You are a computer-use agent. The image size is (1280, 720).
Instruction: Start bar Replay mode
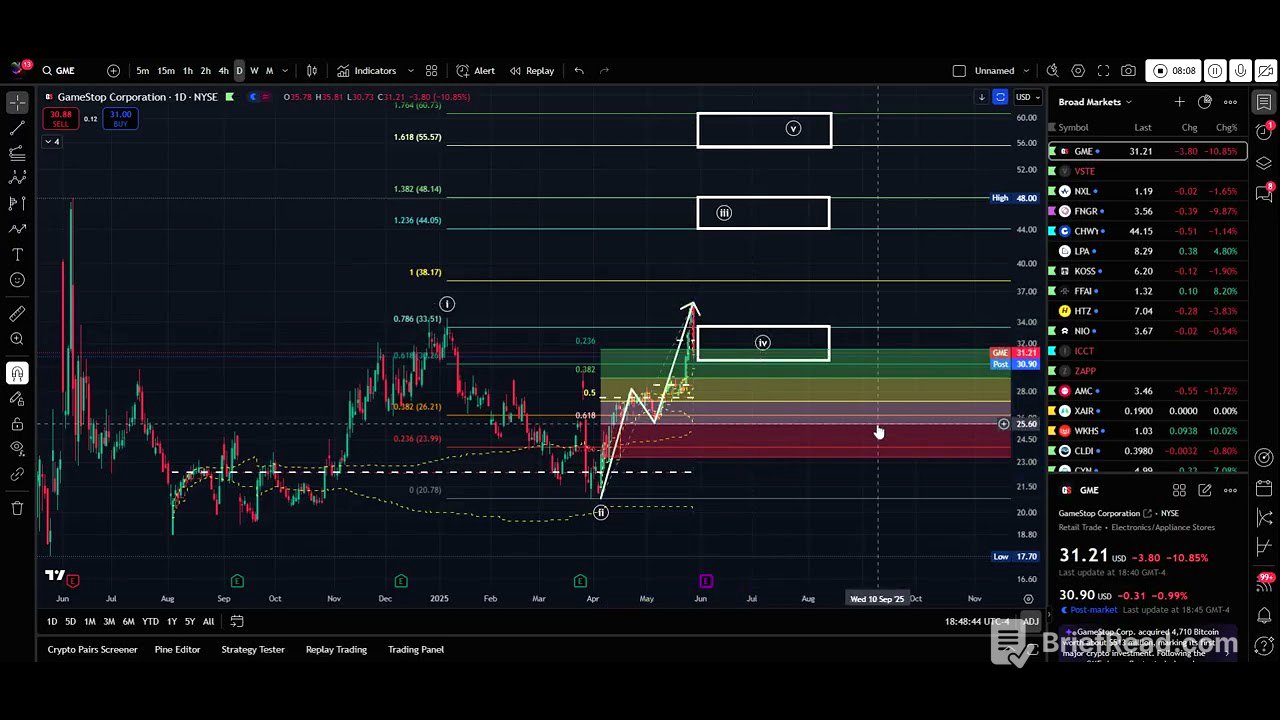532,71
